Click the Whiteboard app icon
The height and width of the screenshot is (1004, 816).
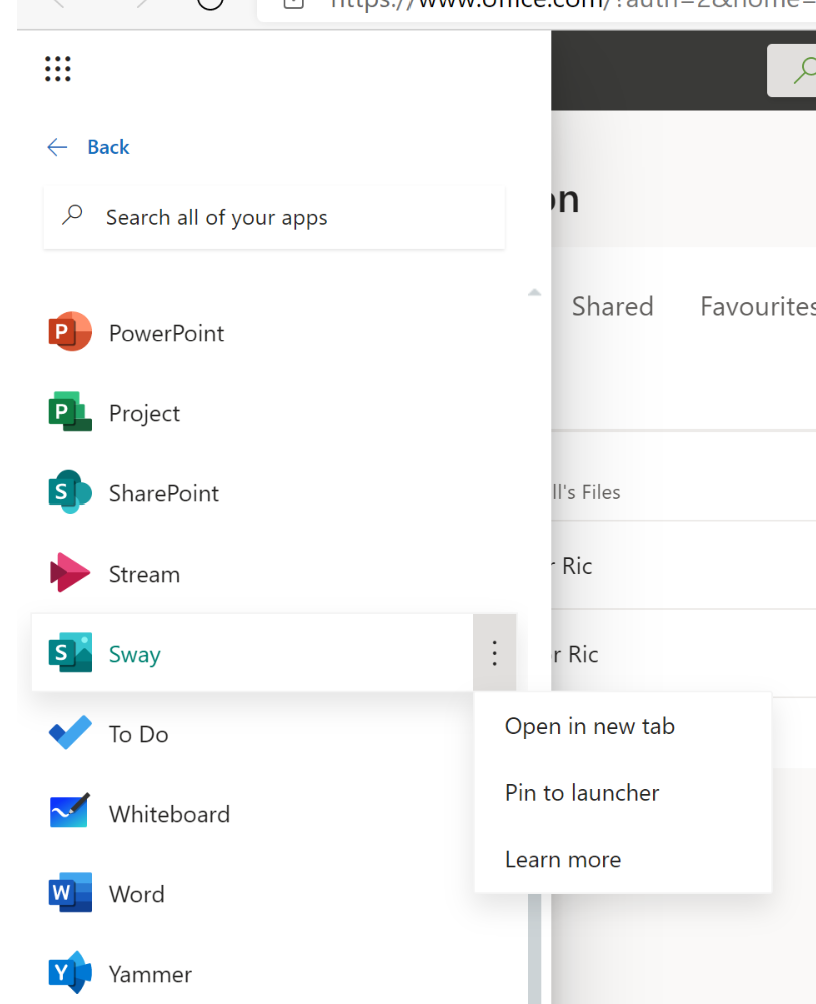click(70, 814)
